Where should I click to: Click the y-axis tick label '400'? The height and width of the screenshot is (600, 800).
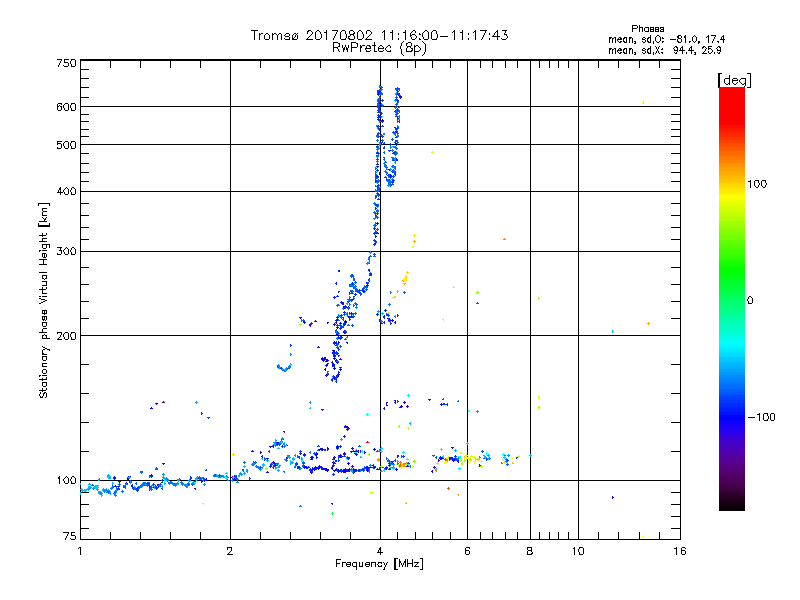click(x=66, y=191)
